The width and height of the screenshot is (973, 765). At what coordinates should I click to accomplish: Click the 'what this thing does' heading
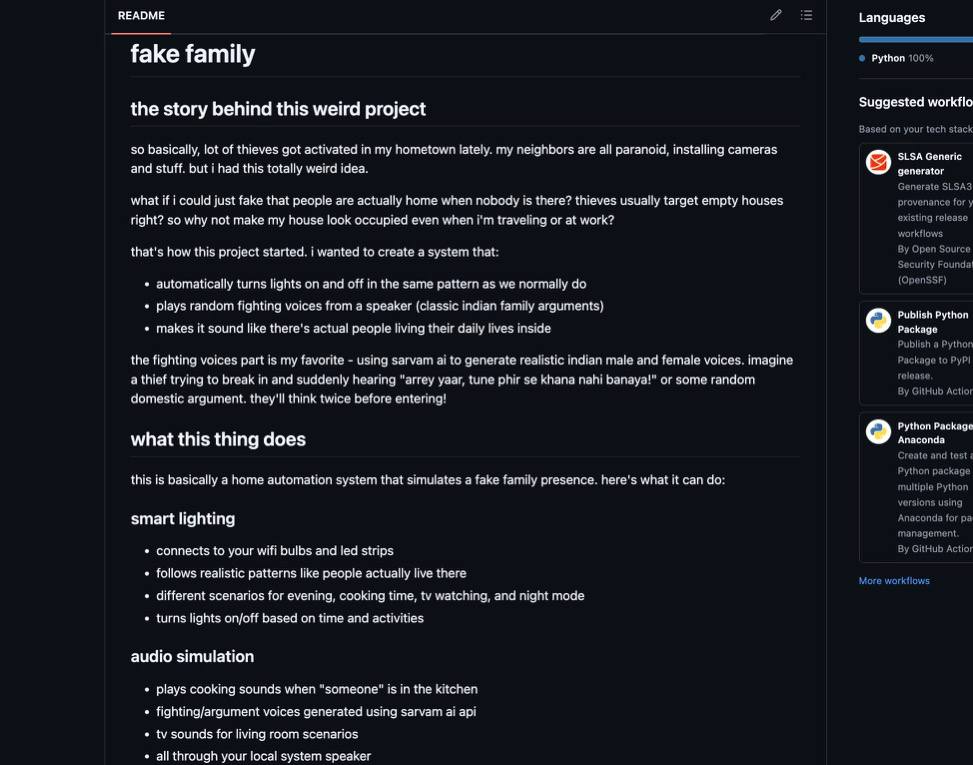[218, 439]
